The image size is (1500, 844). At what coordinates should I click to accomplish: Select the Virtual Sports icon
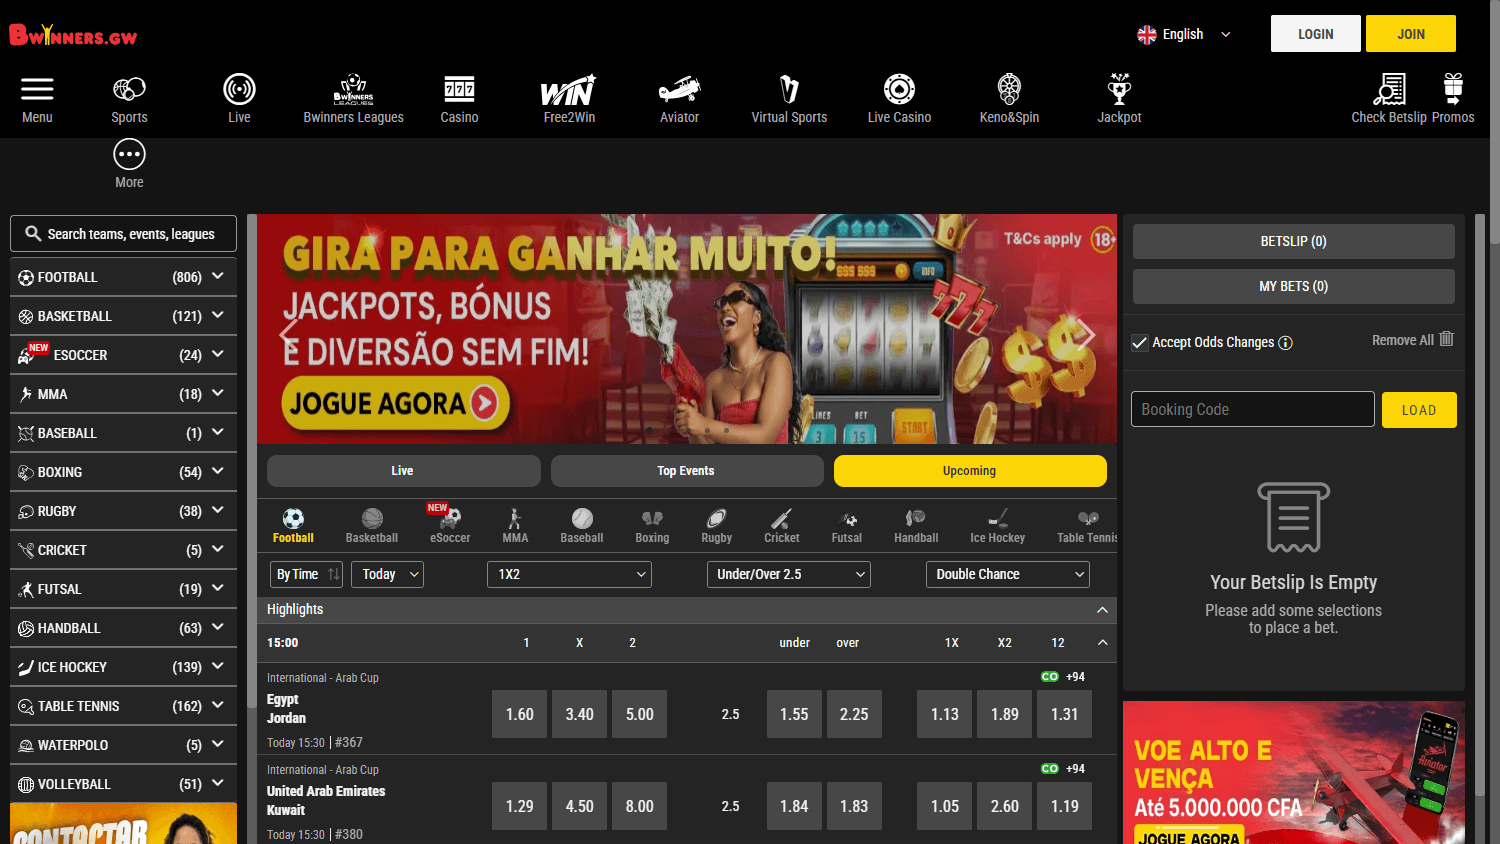789,97
